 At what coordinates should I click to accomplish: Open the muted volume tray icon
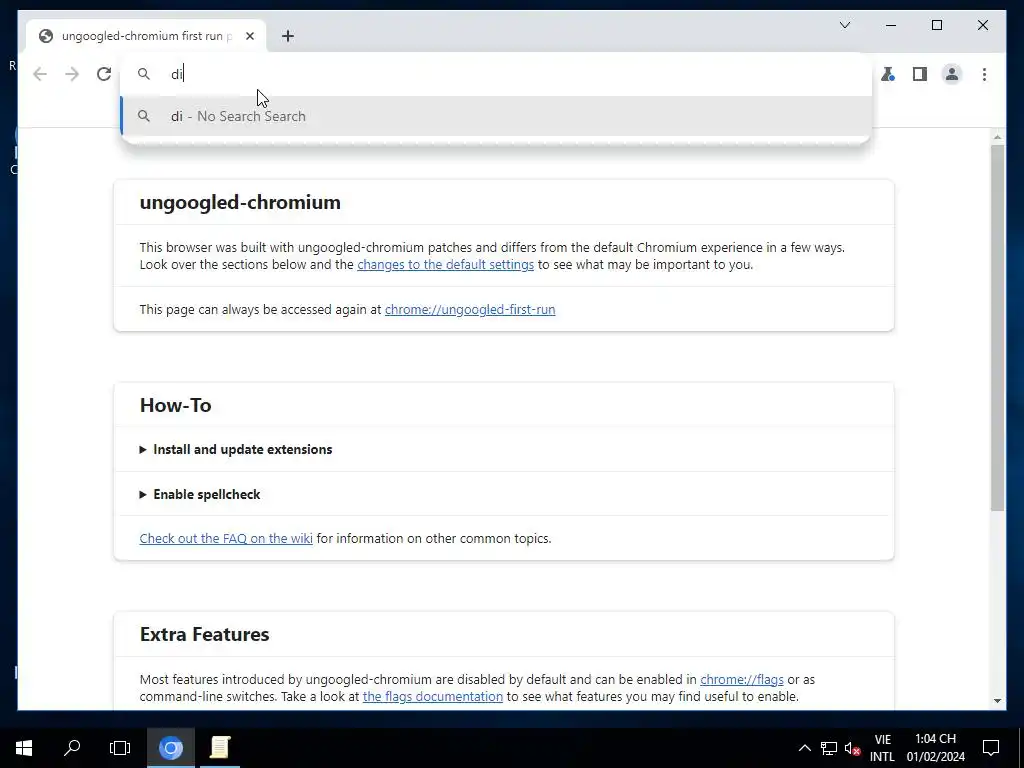tap(852, 748)
